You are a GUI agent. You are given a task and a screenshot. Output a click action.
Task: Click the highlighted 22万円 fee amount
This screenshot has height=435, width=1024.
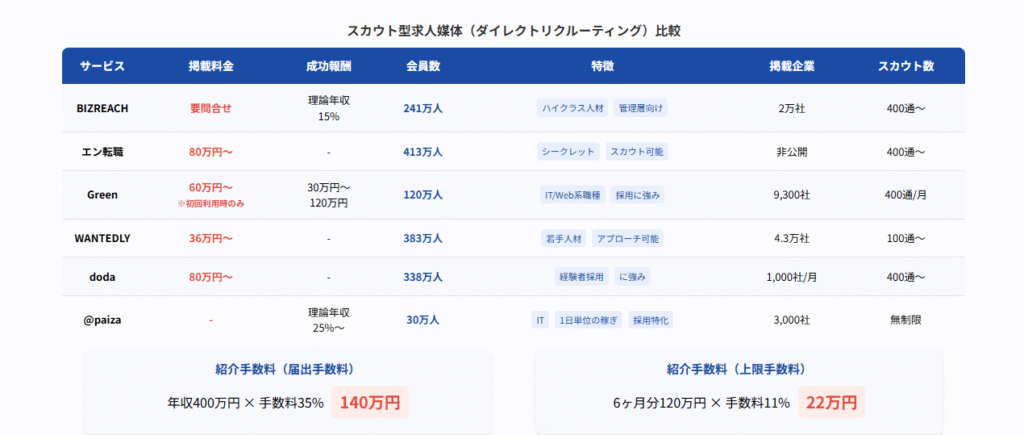[x=831, y=403]
